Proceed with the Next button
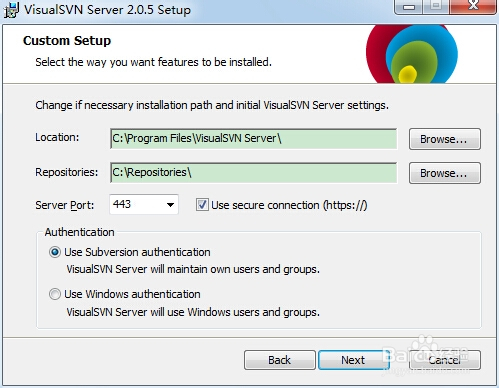Viewport: 499px width, 388px height. coord(354,360)
